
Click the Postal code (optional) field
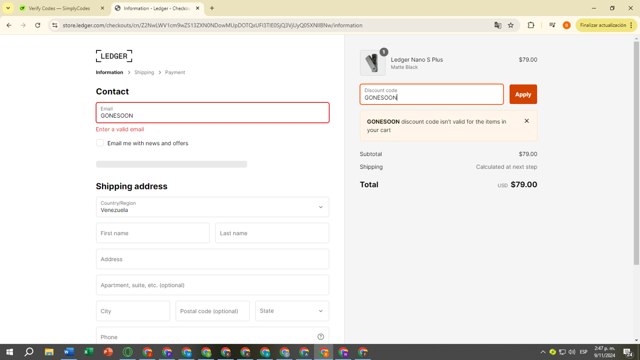[x=212, y=311]
